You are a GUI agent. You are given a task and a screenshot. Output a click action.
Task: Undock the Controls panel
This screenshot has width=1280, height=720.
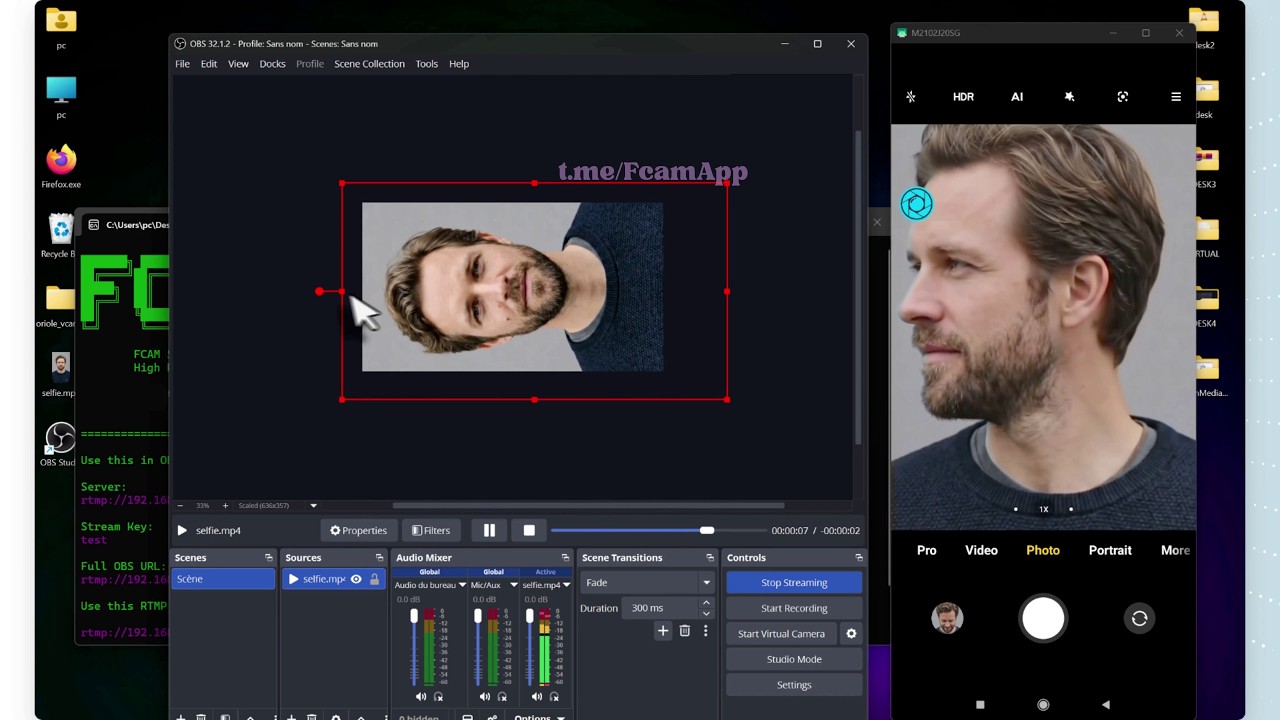(x=858, y=558)
